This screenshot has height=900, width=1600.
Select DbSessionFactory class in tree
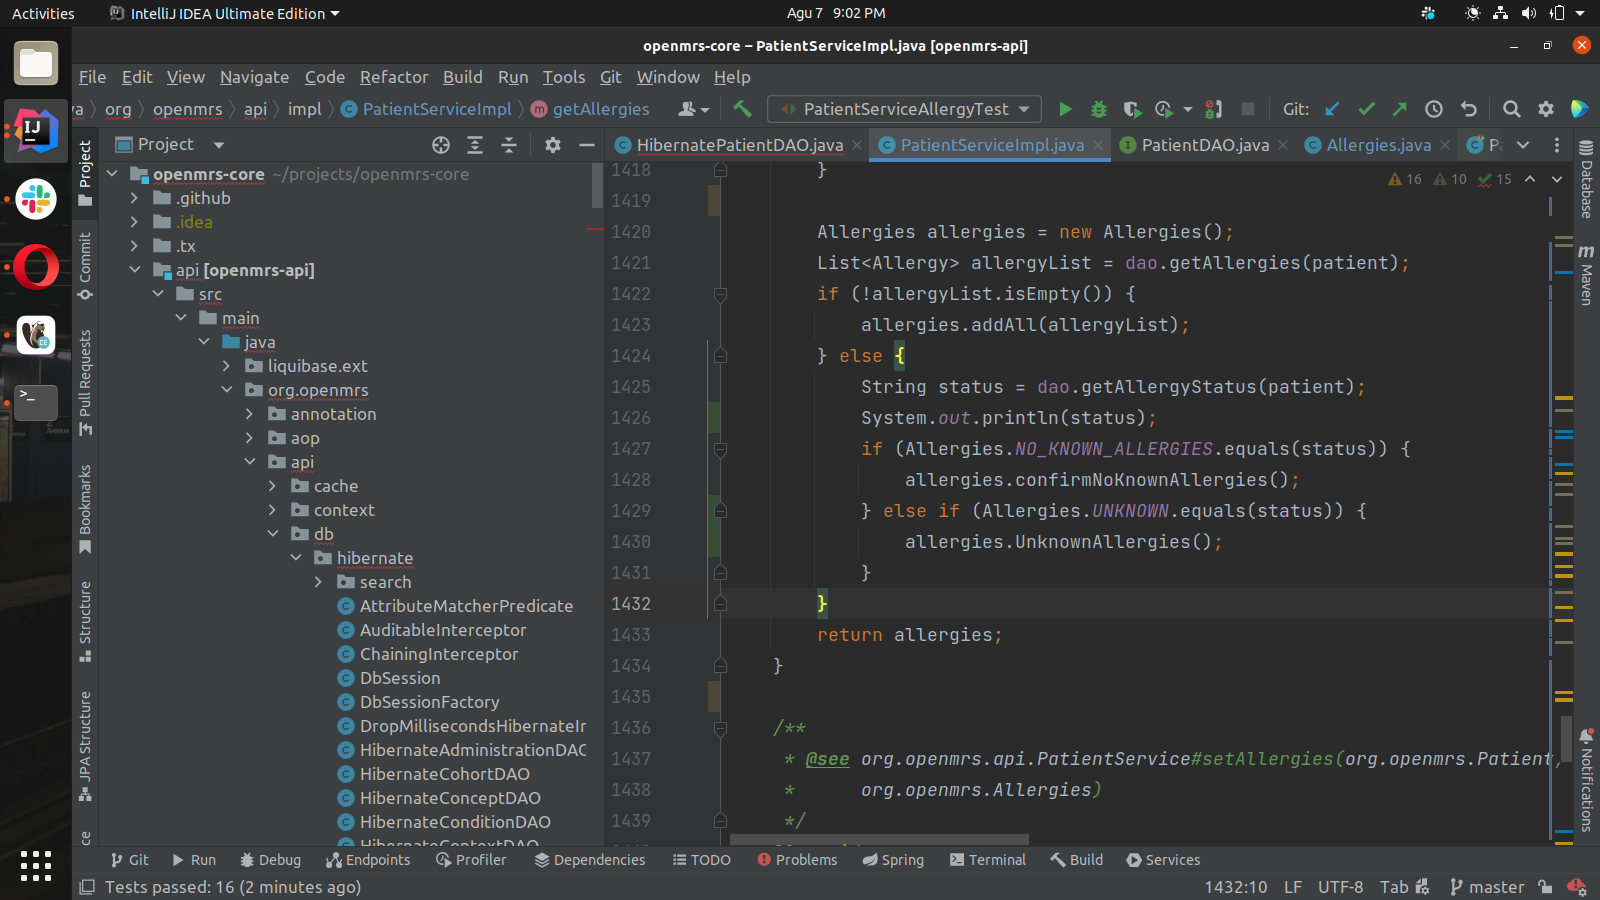[x=429, y=702]
